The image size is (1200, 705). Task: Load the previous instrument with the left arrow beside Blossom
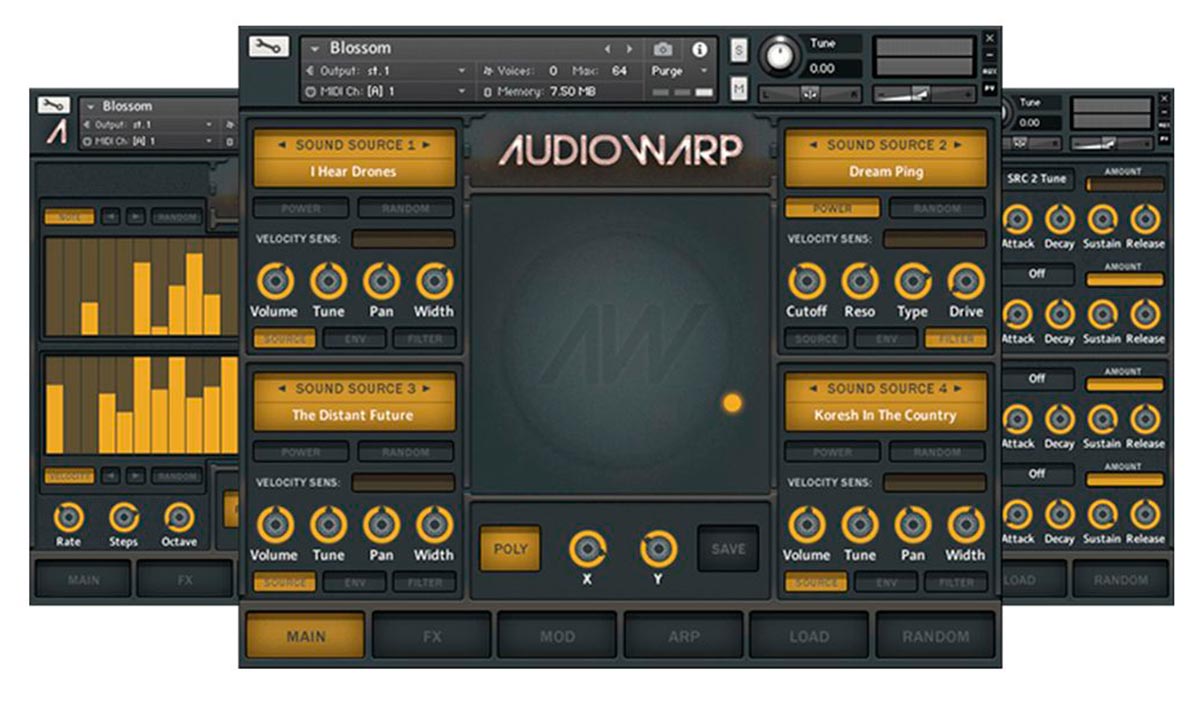606,48
